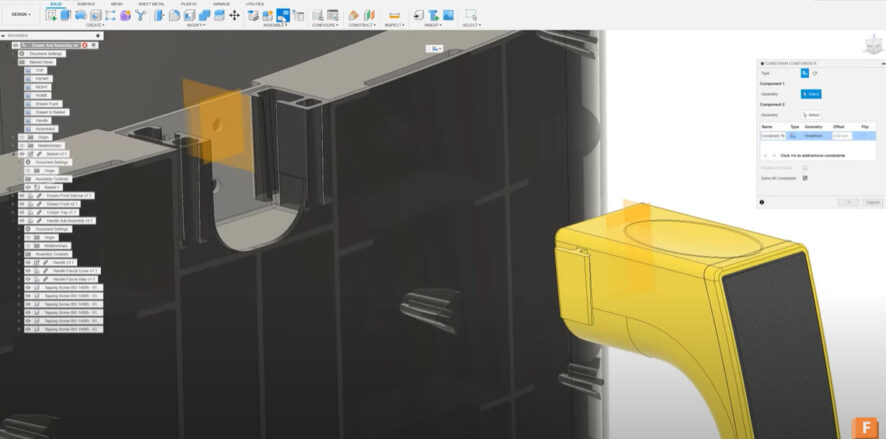Open the CONFIGURE dropdown menu

325,25
